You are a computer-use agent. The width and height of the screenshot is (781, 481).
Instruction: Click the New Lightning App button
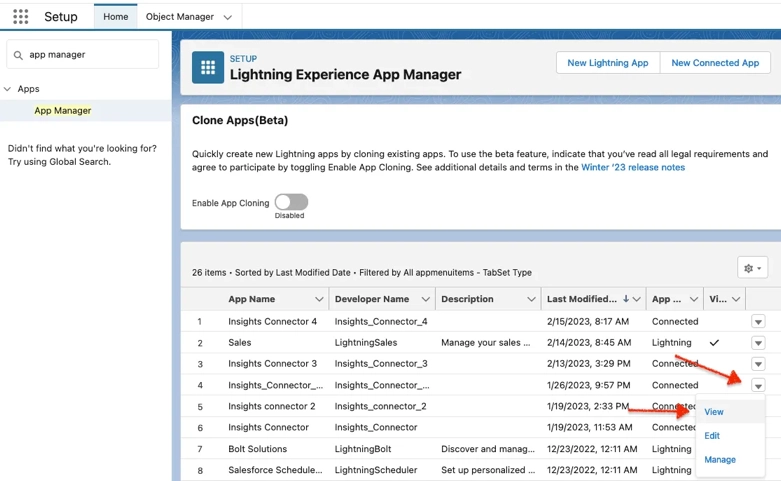coord(607,63)
